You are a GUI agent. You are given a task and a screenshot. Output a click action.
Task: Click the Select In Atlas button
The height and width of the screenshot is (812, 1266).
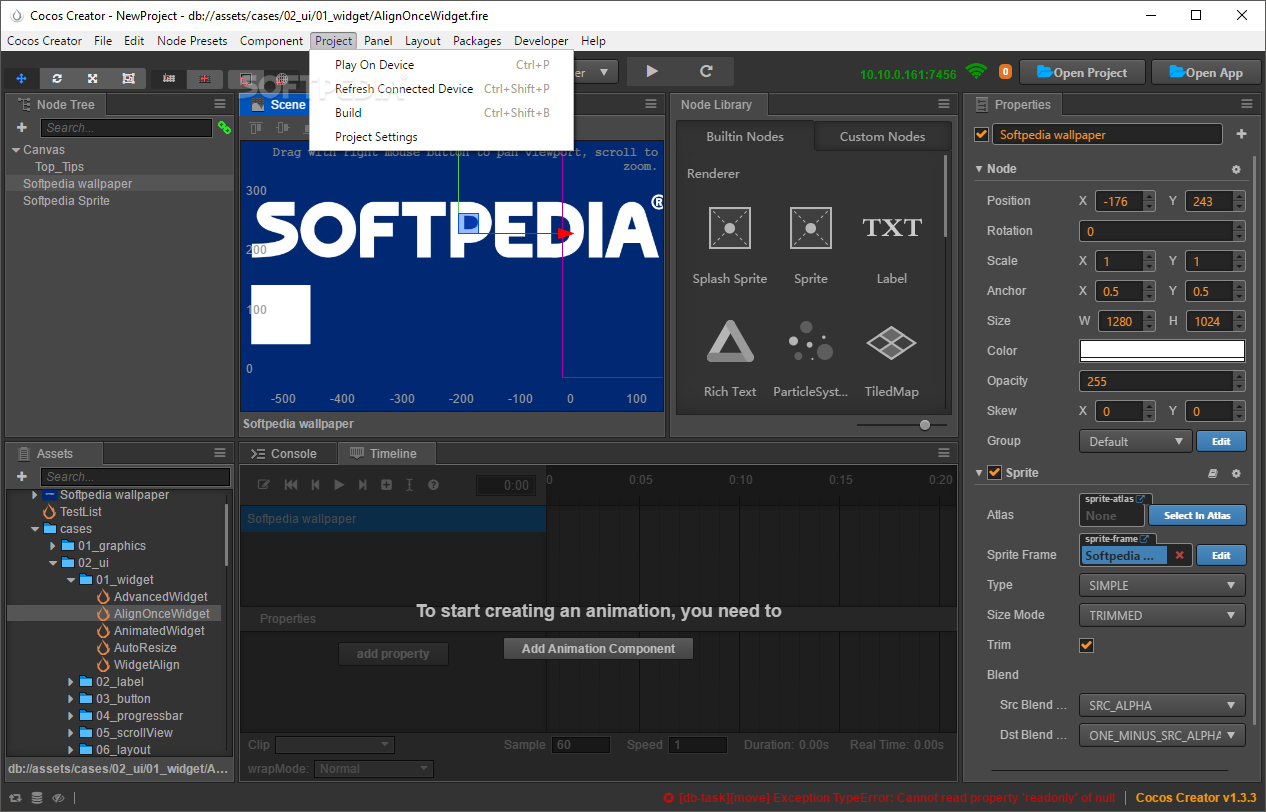[1197, 515]
